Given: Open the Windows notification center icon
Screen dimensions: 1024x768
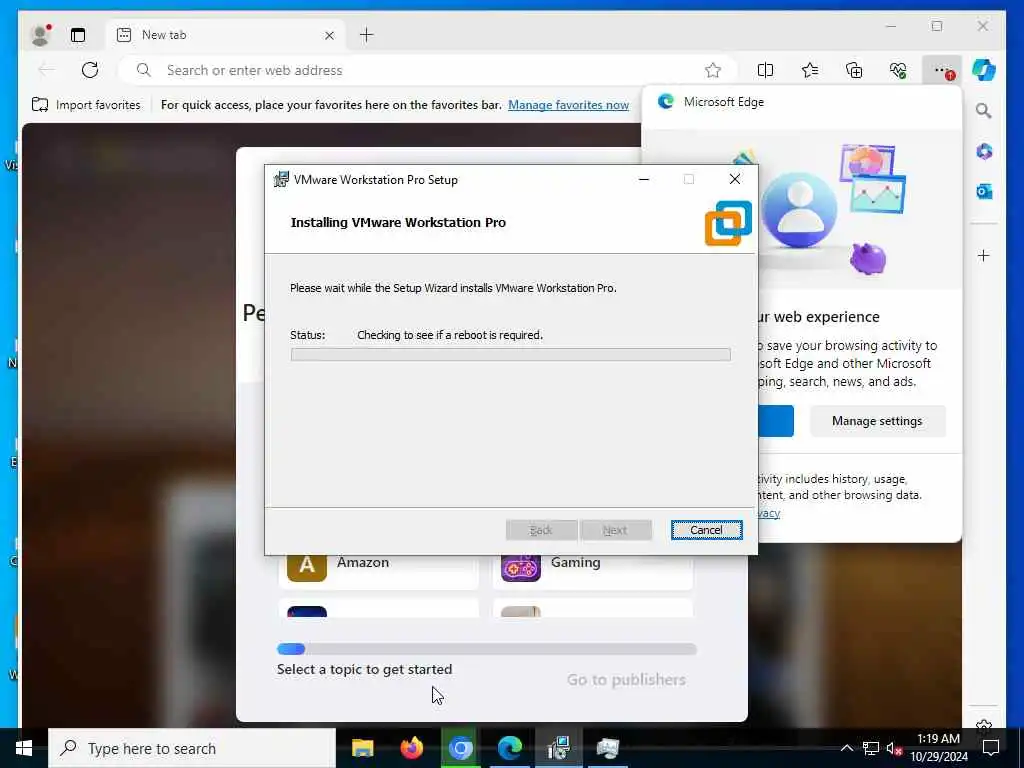Looking at the screenshot, I should click(x=991, y=748).
